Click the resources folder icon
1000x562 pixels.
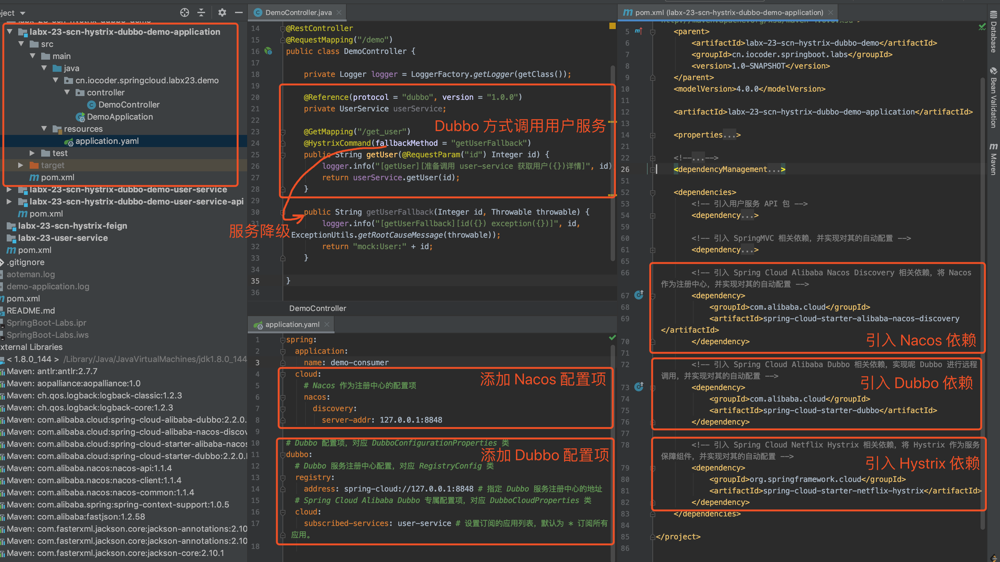[x=57, y=129]
